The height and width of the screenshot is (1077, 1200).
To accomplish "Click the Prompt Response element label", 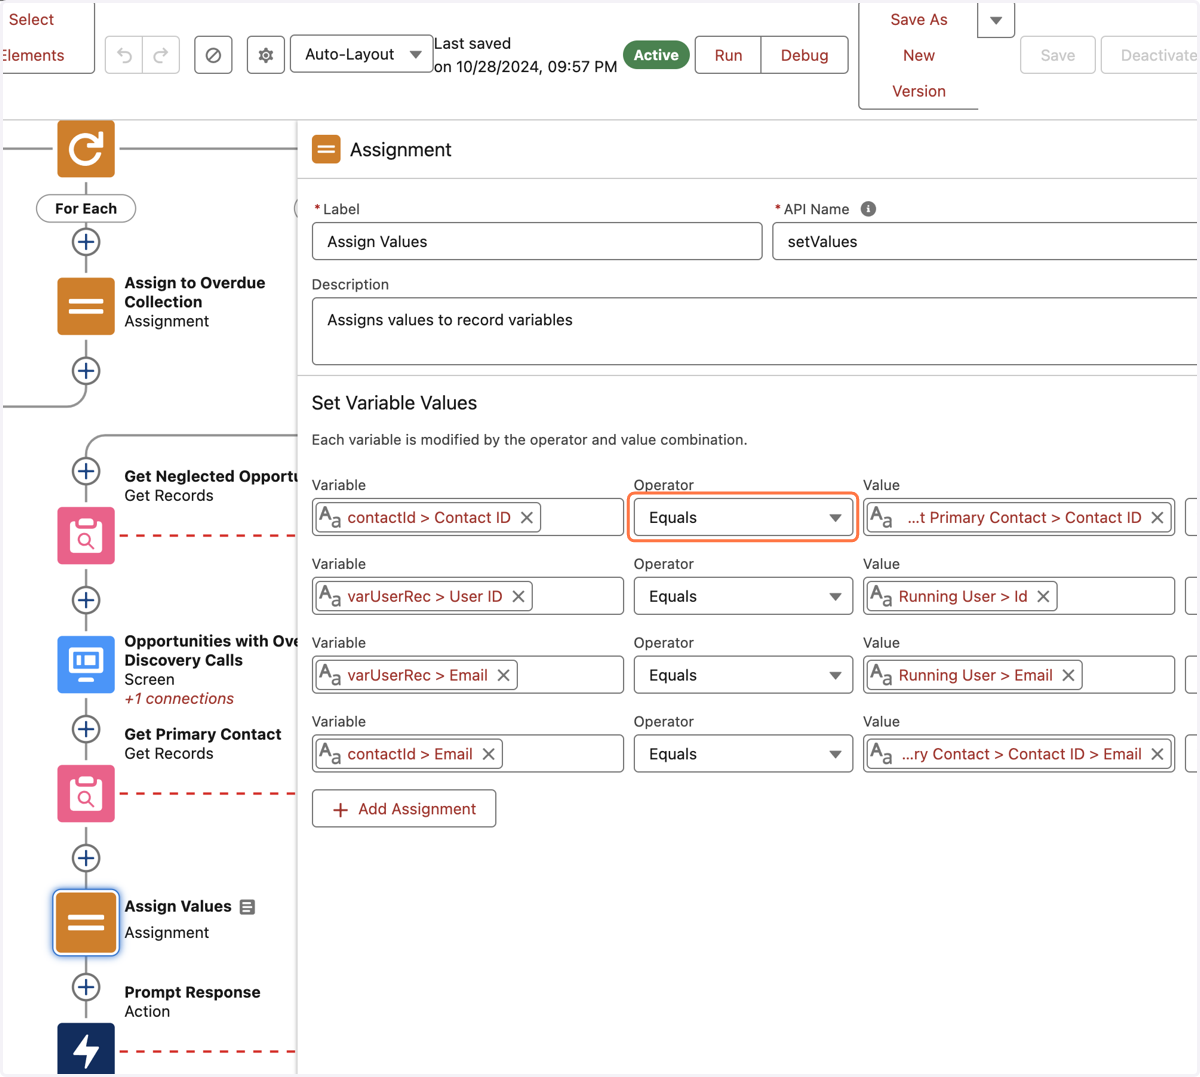I will [192, 992].
